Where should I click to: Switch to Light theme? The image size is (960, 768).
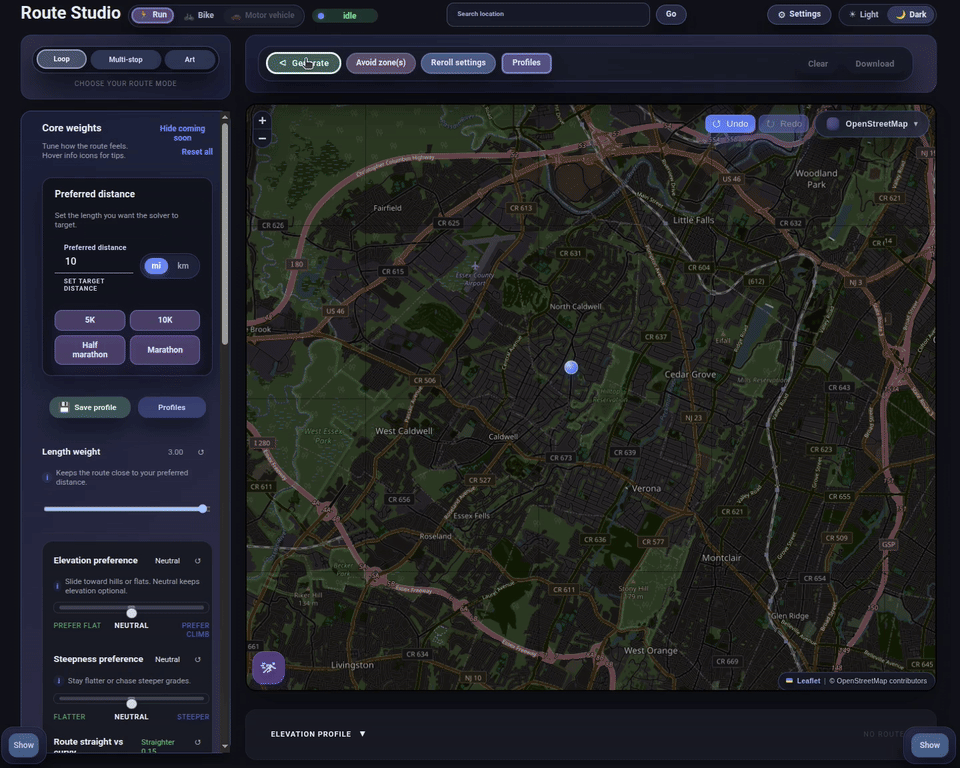pos(863,15)
